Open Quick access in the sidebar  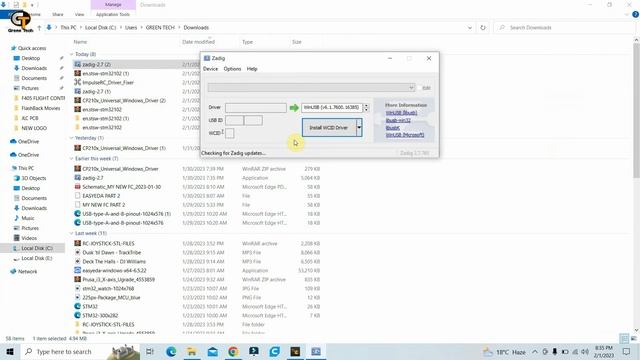(32, 48)
